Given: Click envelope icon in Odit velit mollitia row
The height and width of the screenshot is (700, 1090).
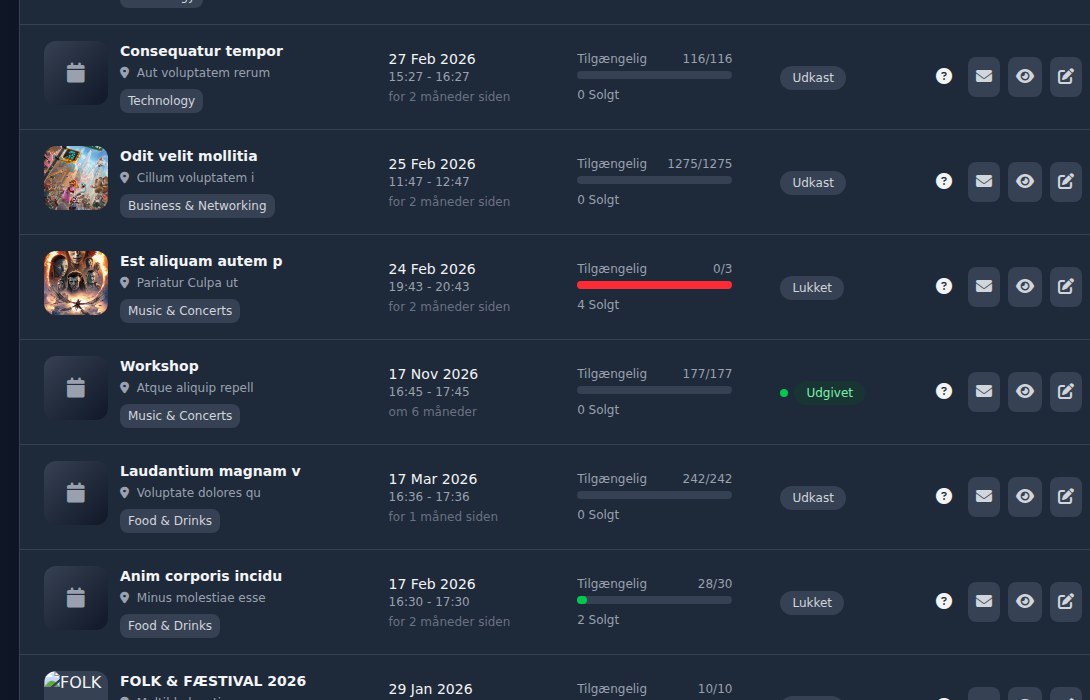Looking at the screenshot, I should 984,181.
